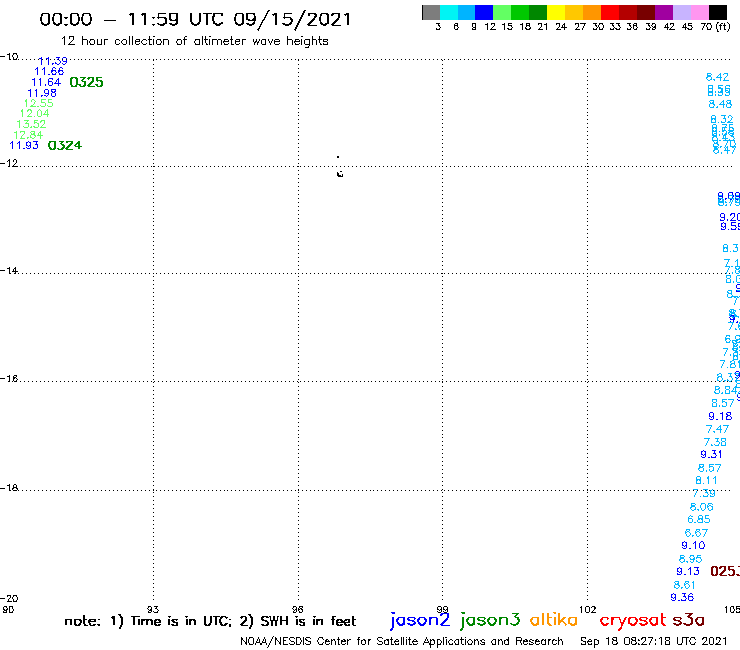Click the 102 longitude axis label
The width and height of the screenshot is (740, 650).
pos(588,609)
